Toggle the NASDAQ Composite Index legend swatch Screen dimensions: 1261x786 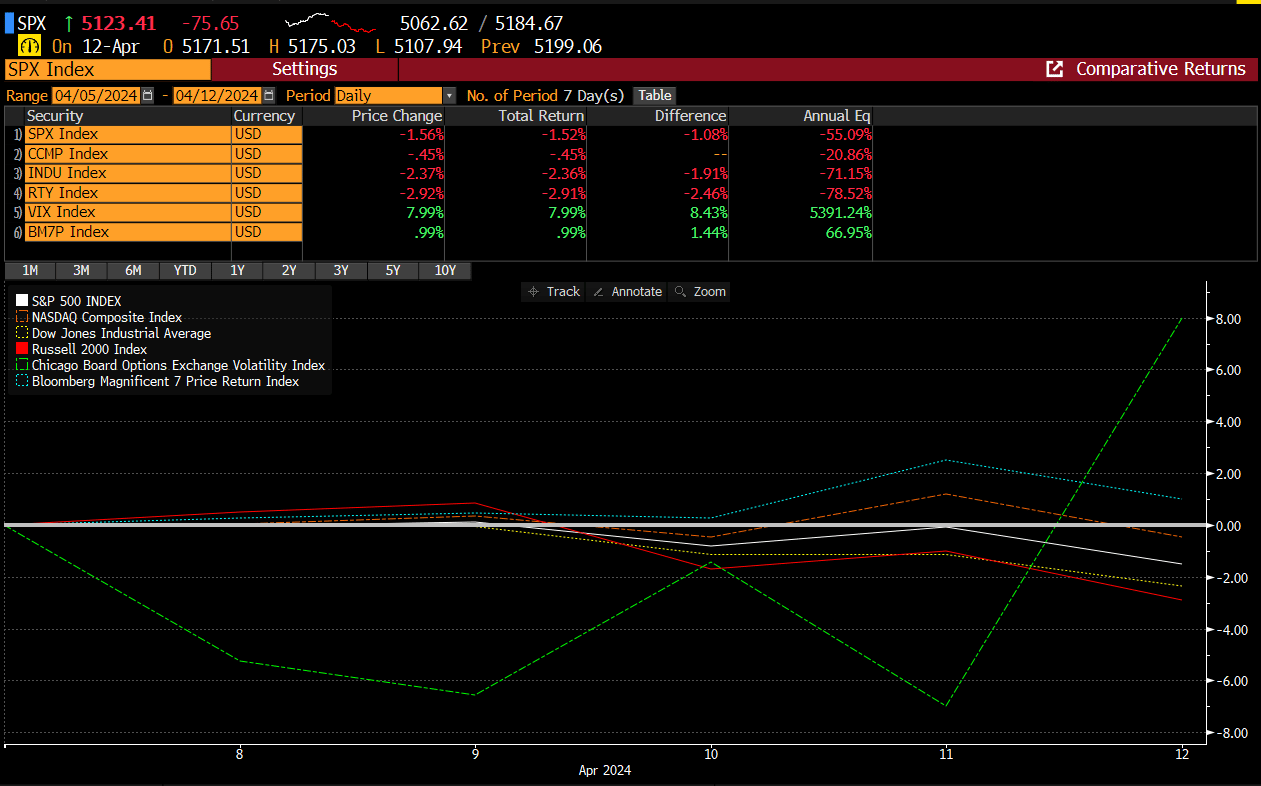22,317
